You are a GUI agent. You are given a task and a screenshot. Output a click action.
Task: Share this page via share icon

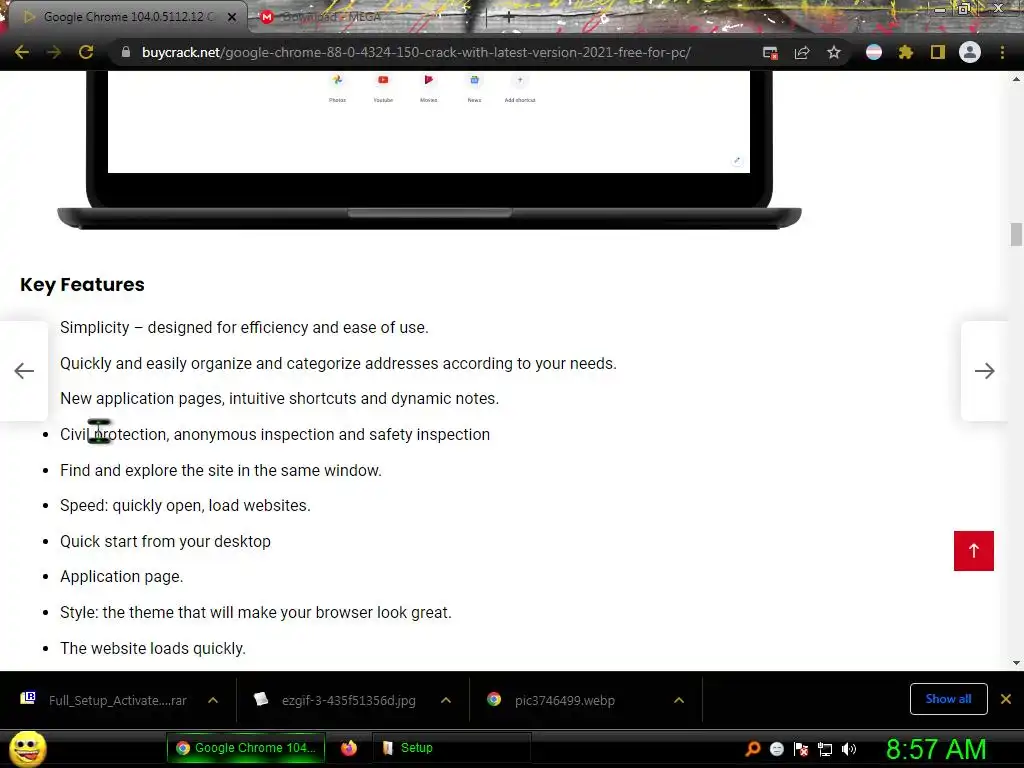(802, 53)
